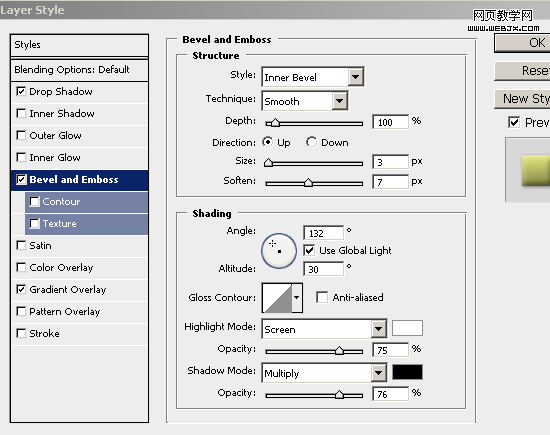
Task: Click the Depth value field
Action: tap(390, 122)
